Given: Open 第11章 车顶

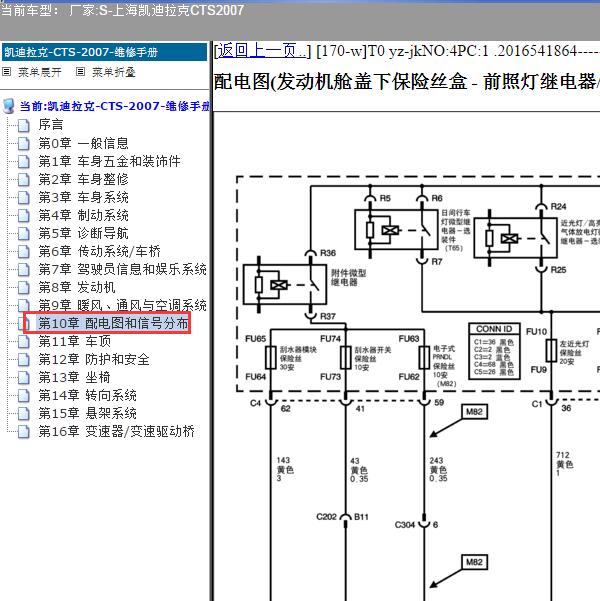Looking at the screenshot, I should coord(75,341).
